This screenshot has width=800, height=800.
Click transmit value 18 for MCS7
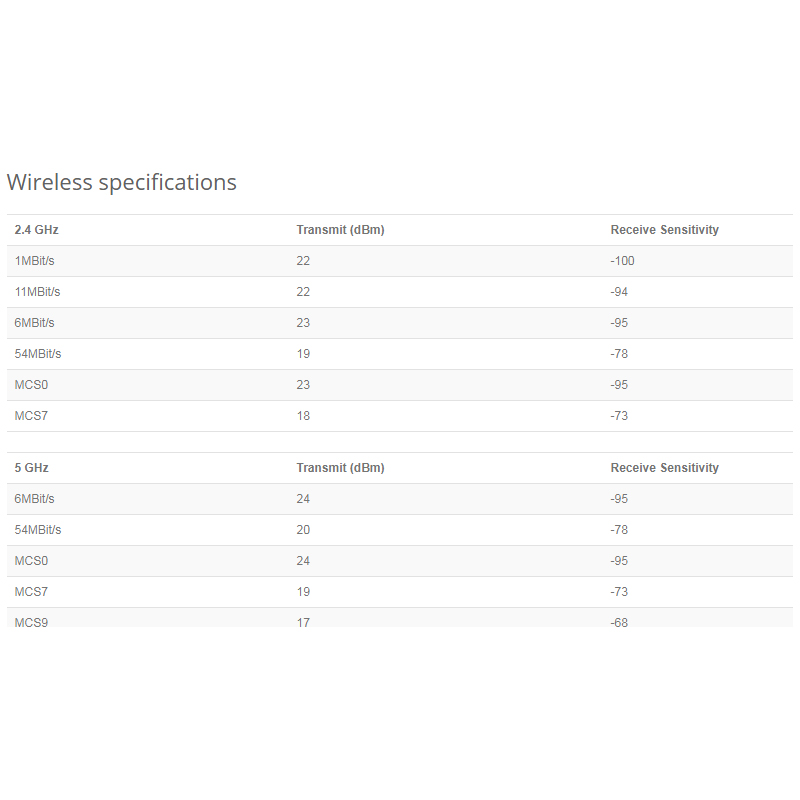(303, 416)
